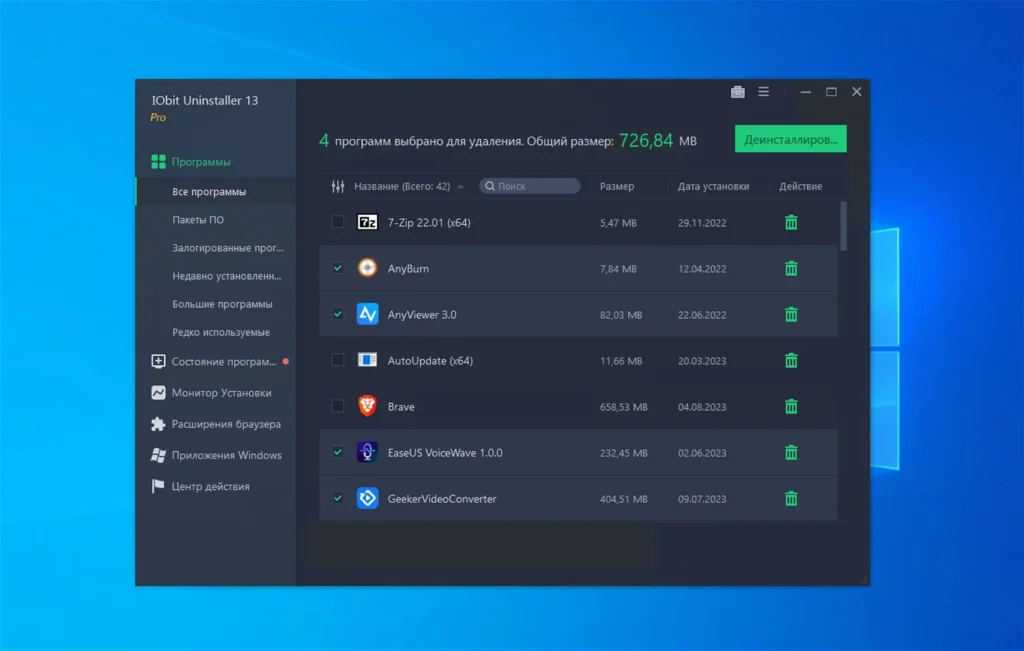This screenshot has width=1024, height=651.
Task: Uncheck the AnyBurn checkbox
Action: tap(338, 268)
